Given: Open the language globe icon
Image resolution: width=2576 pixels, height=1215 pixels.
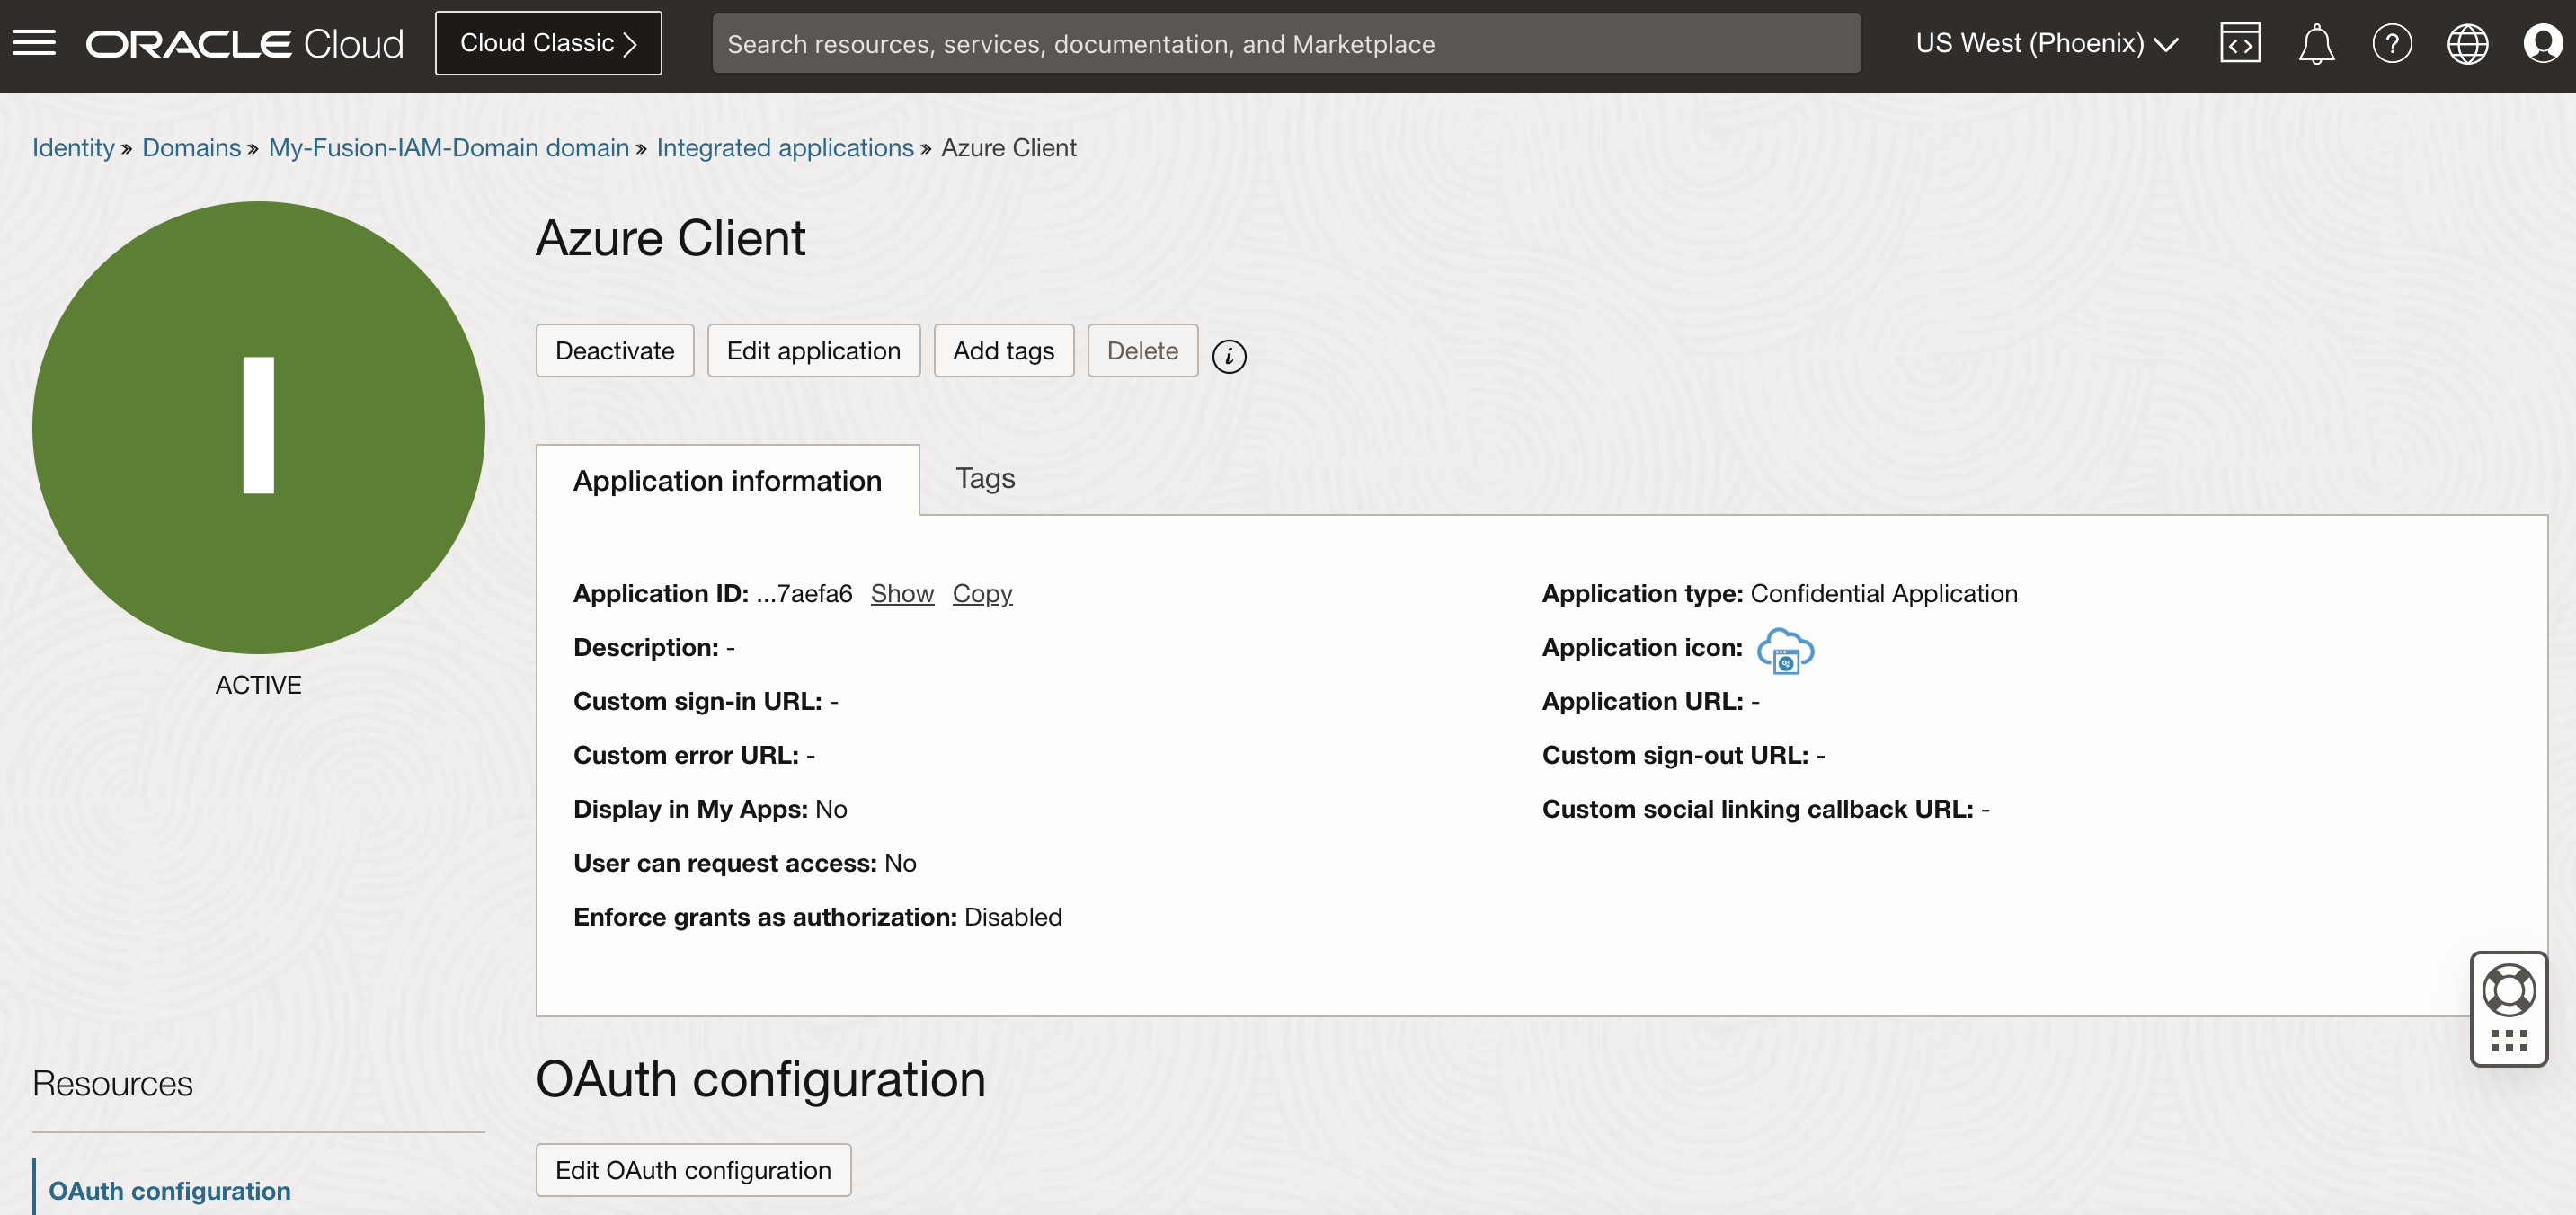Looking at the screenshot, I should 2467,43.
